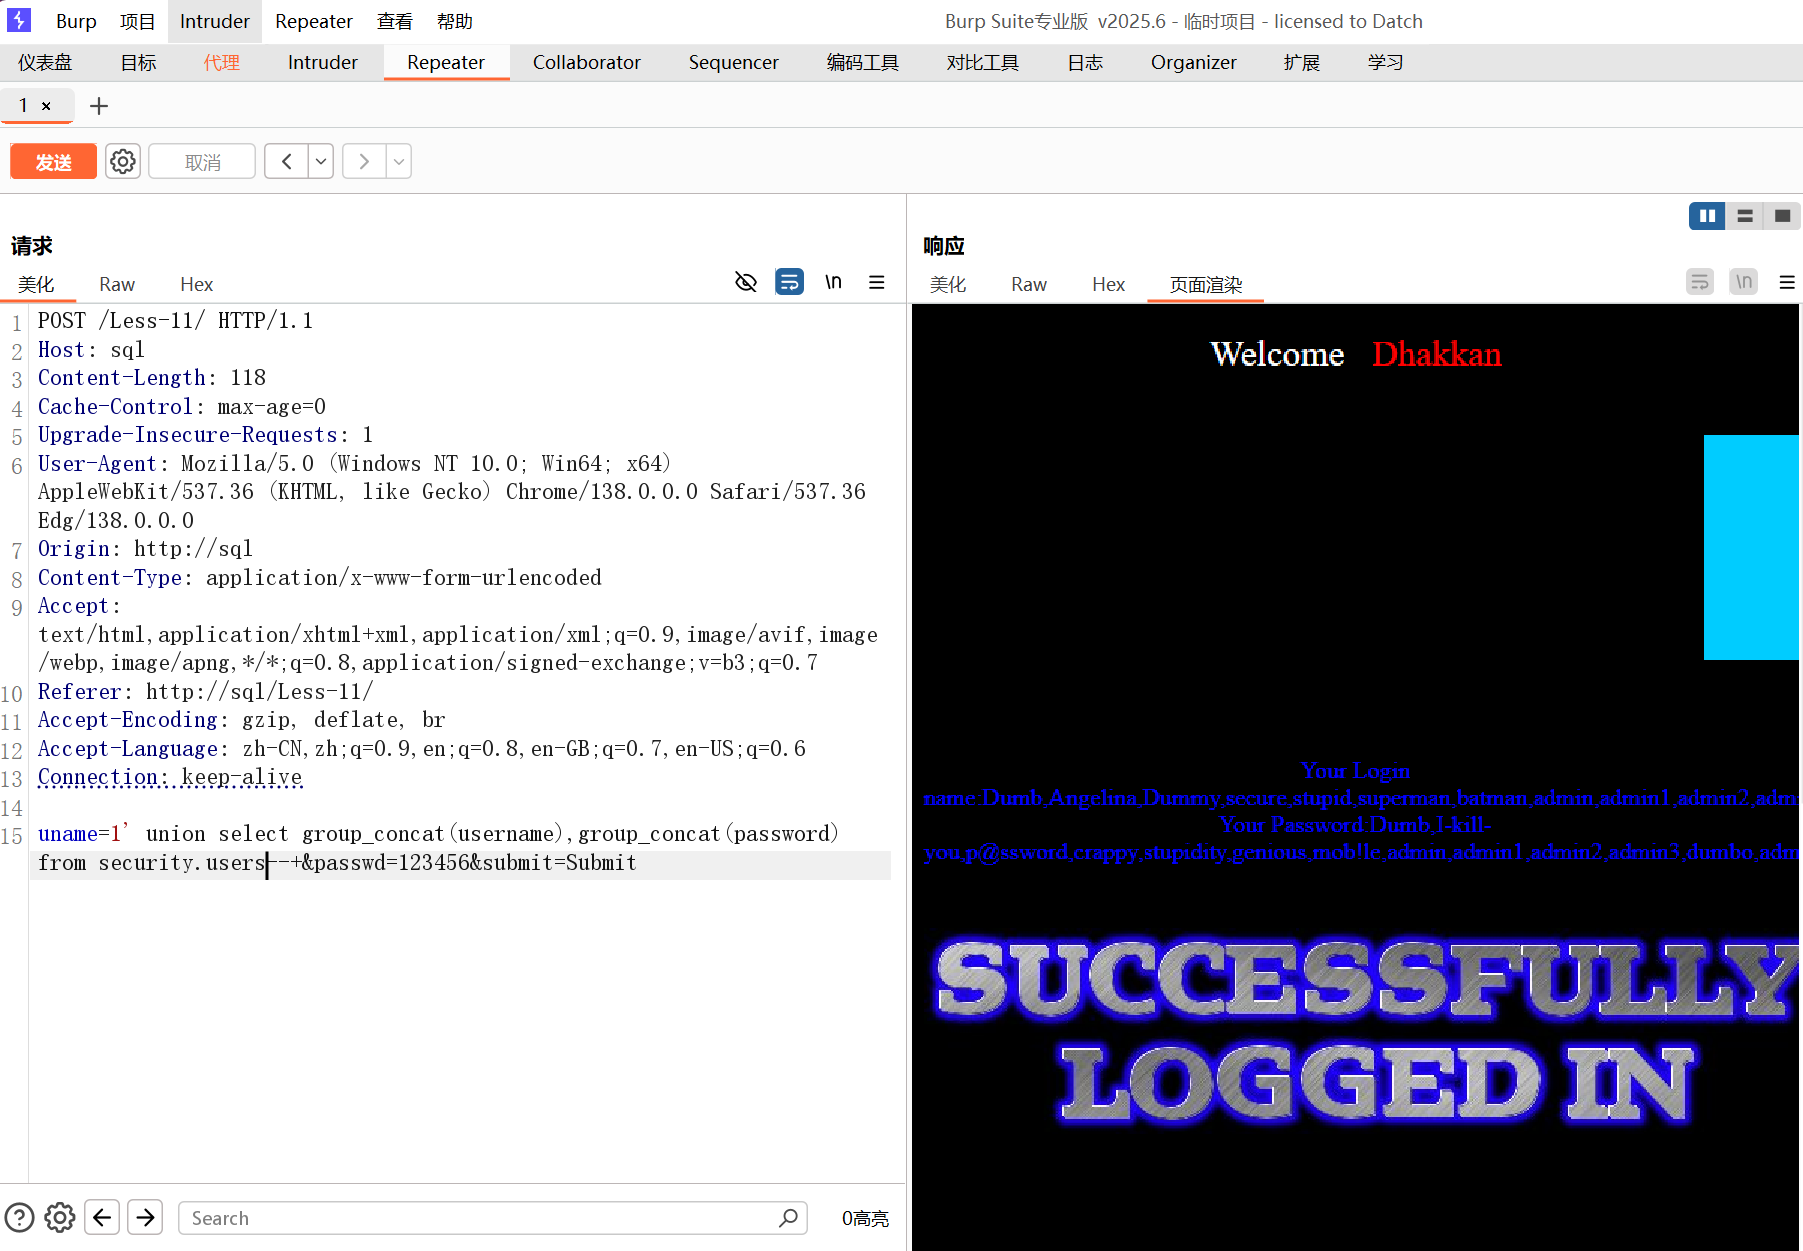
Task: Click the cyan block in rendered response
Action: (1751, 547)
